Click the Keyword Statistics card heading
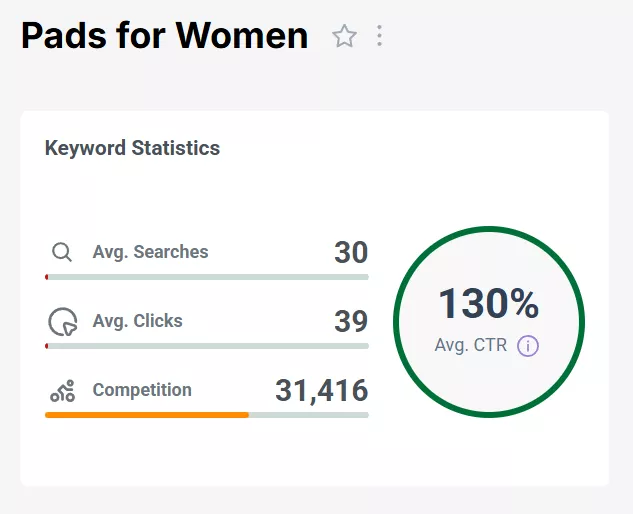633x514 pixels. point(132,149)
